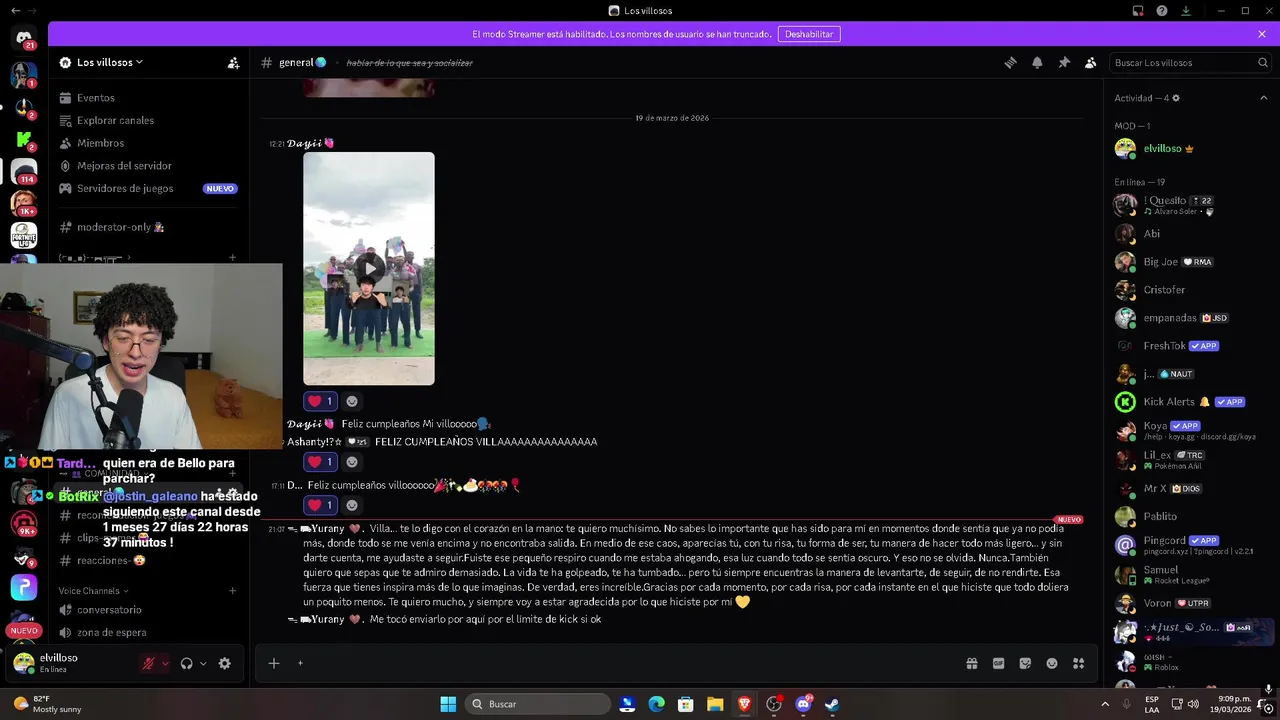Image resolution: width=1280 pixels, height=720 pixels.
Task: Play the video posted by Dayii
Action: coord(369,268)
